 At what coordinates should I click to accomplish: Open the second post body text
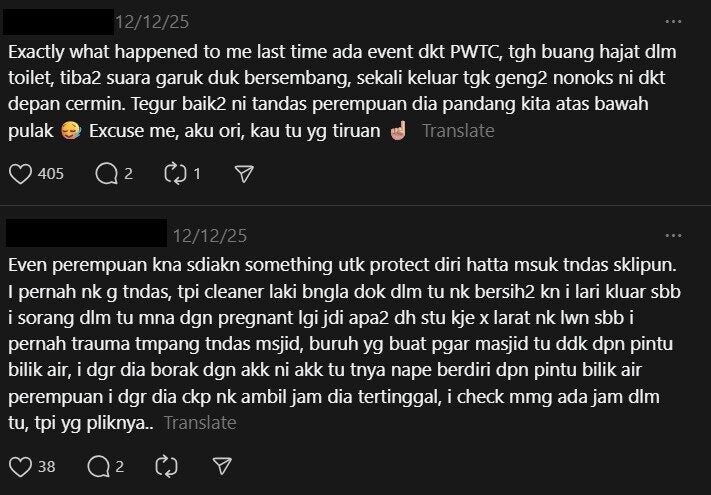tap(345, 344)
